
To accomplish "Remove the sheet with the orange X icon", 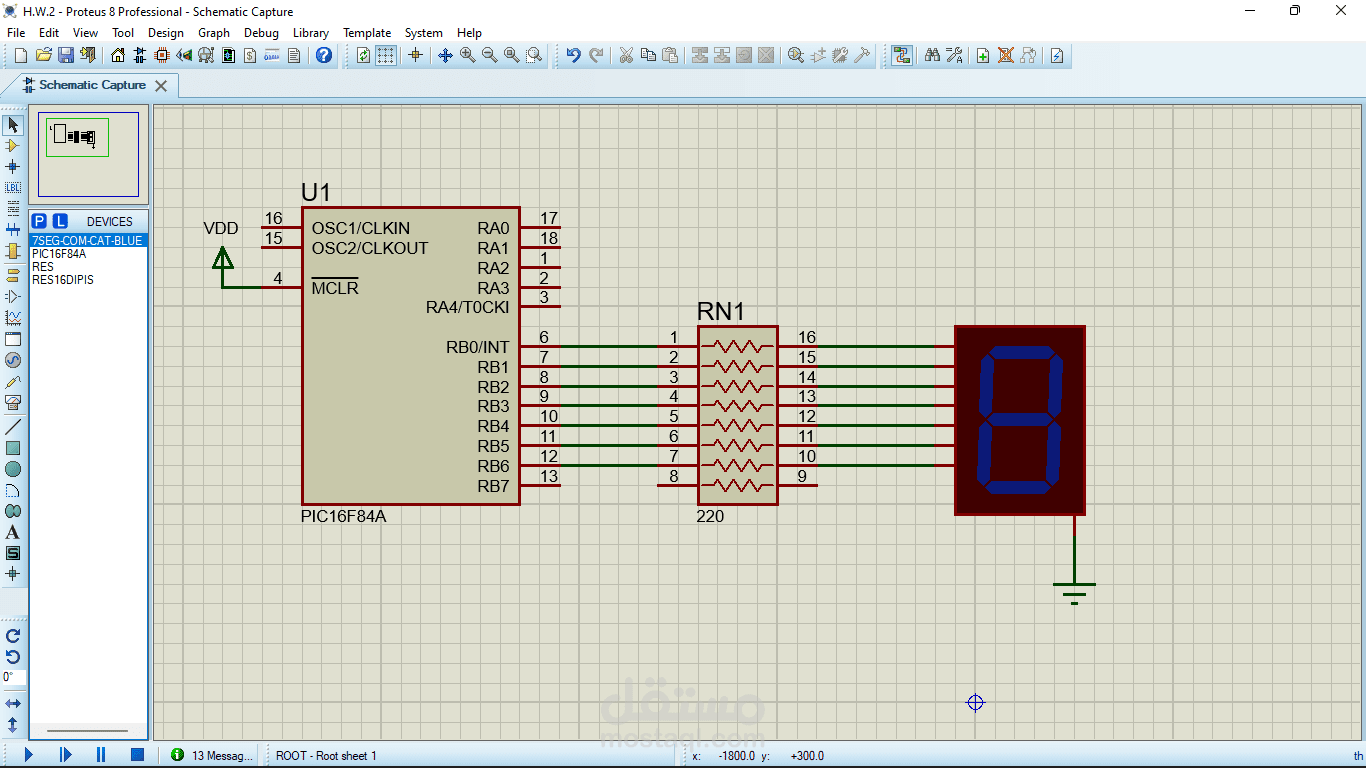I will coord(1005,55).
